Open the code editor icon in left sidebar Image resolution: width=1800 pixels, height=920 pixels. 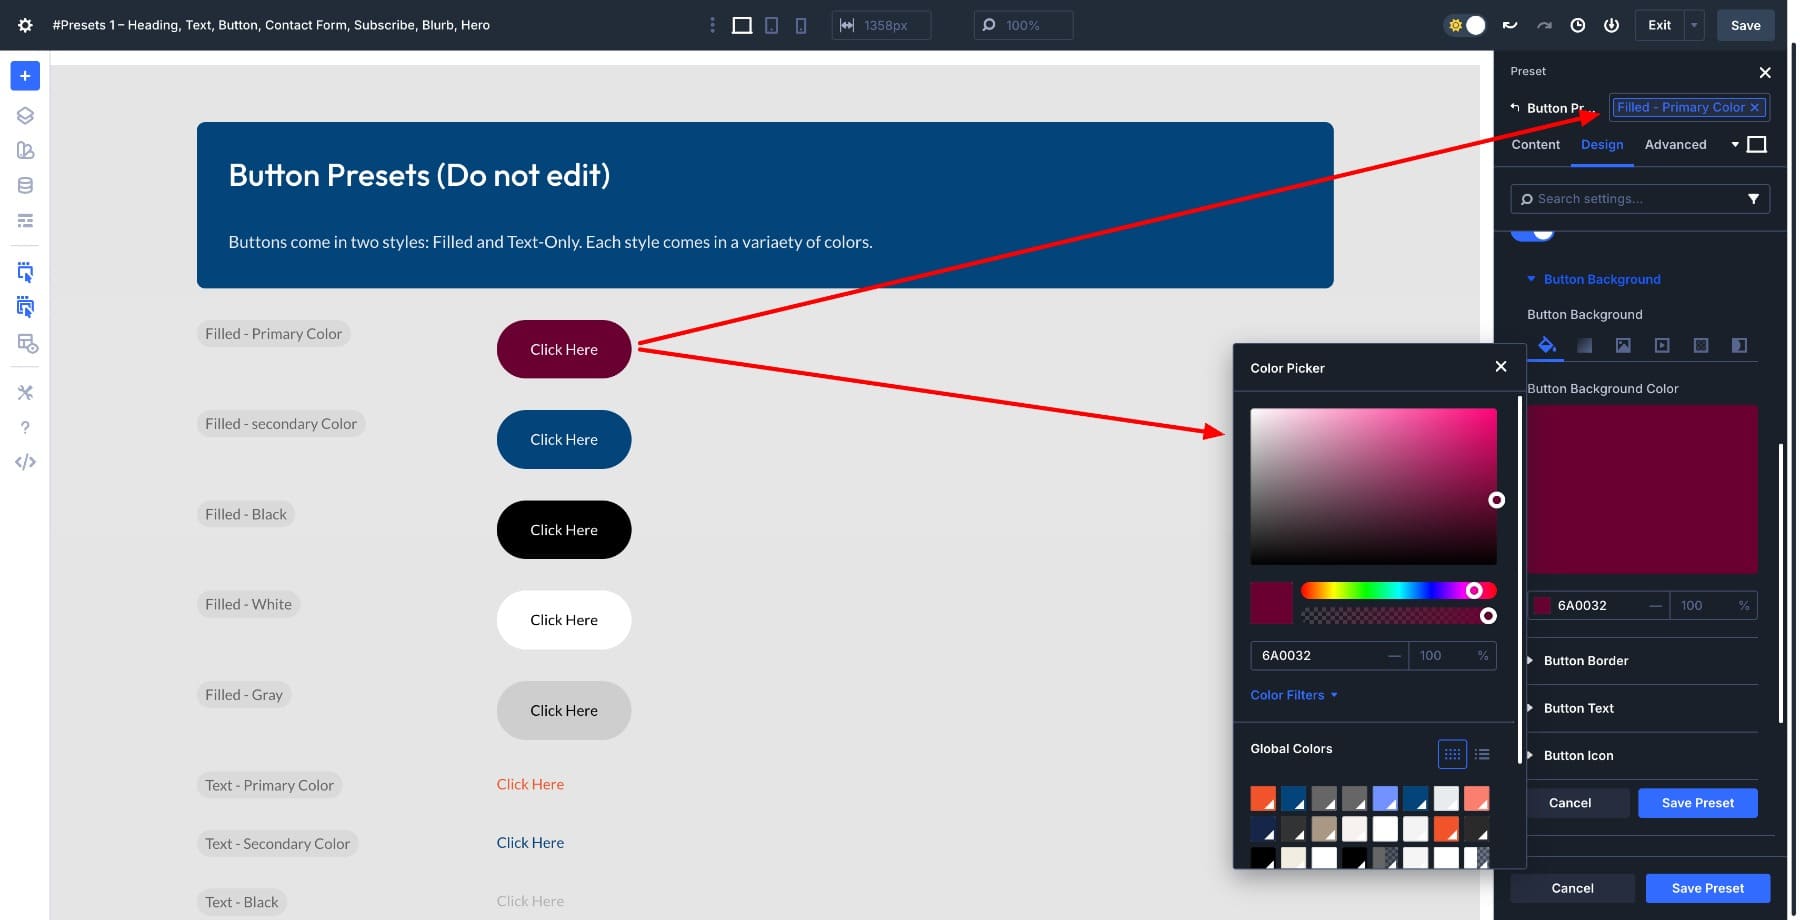pyautogui.click(x=25, y=461)
